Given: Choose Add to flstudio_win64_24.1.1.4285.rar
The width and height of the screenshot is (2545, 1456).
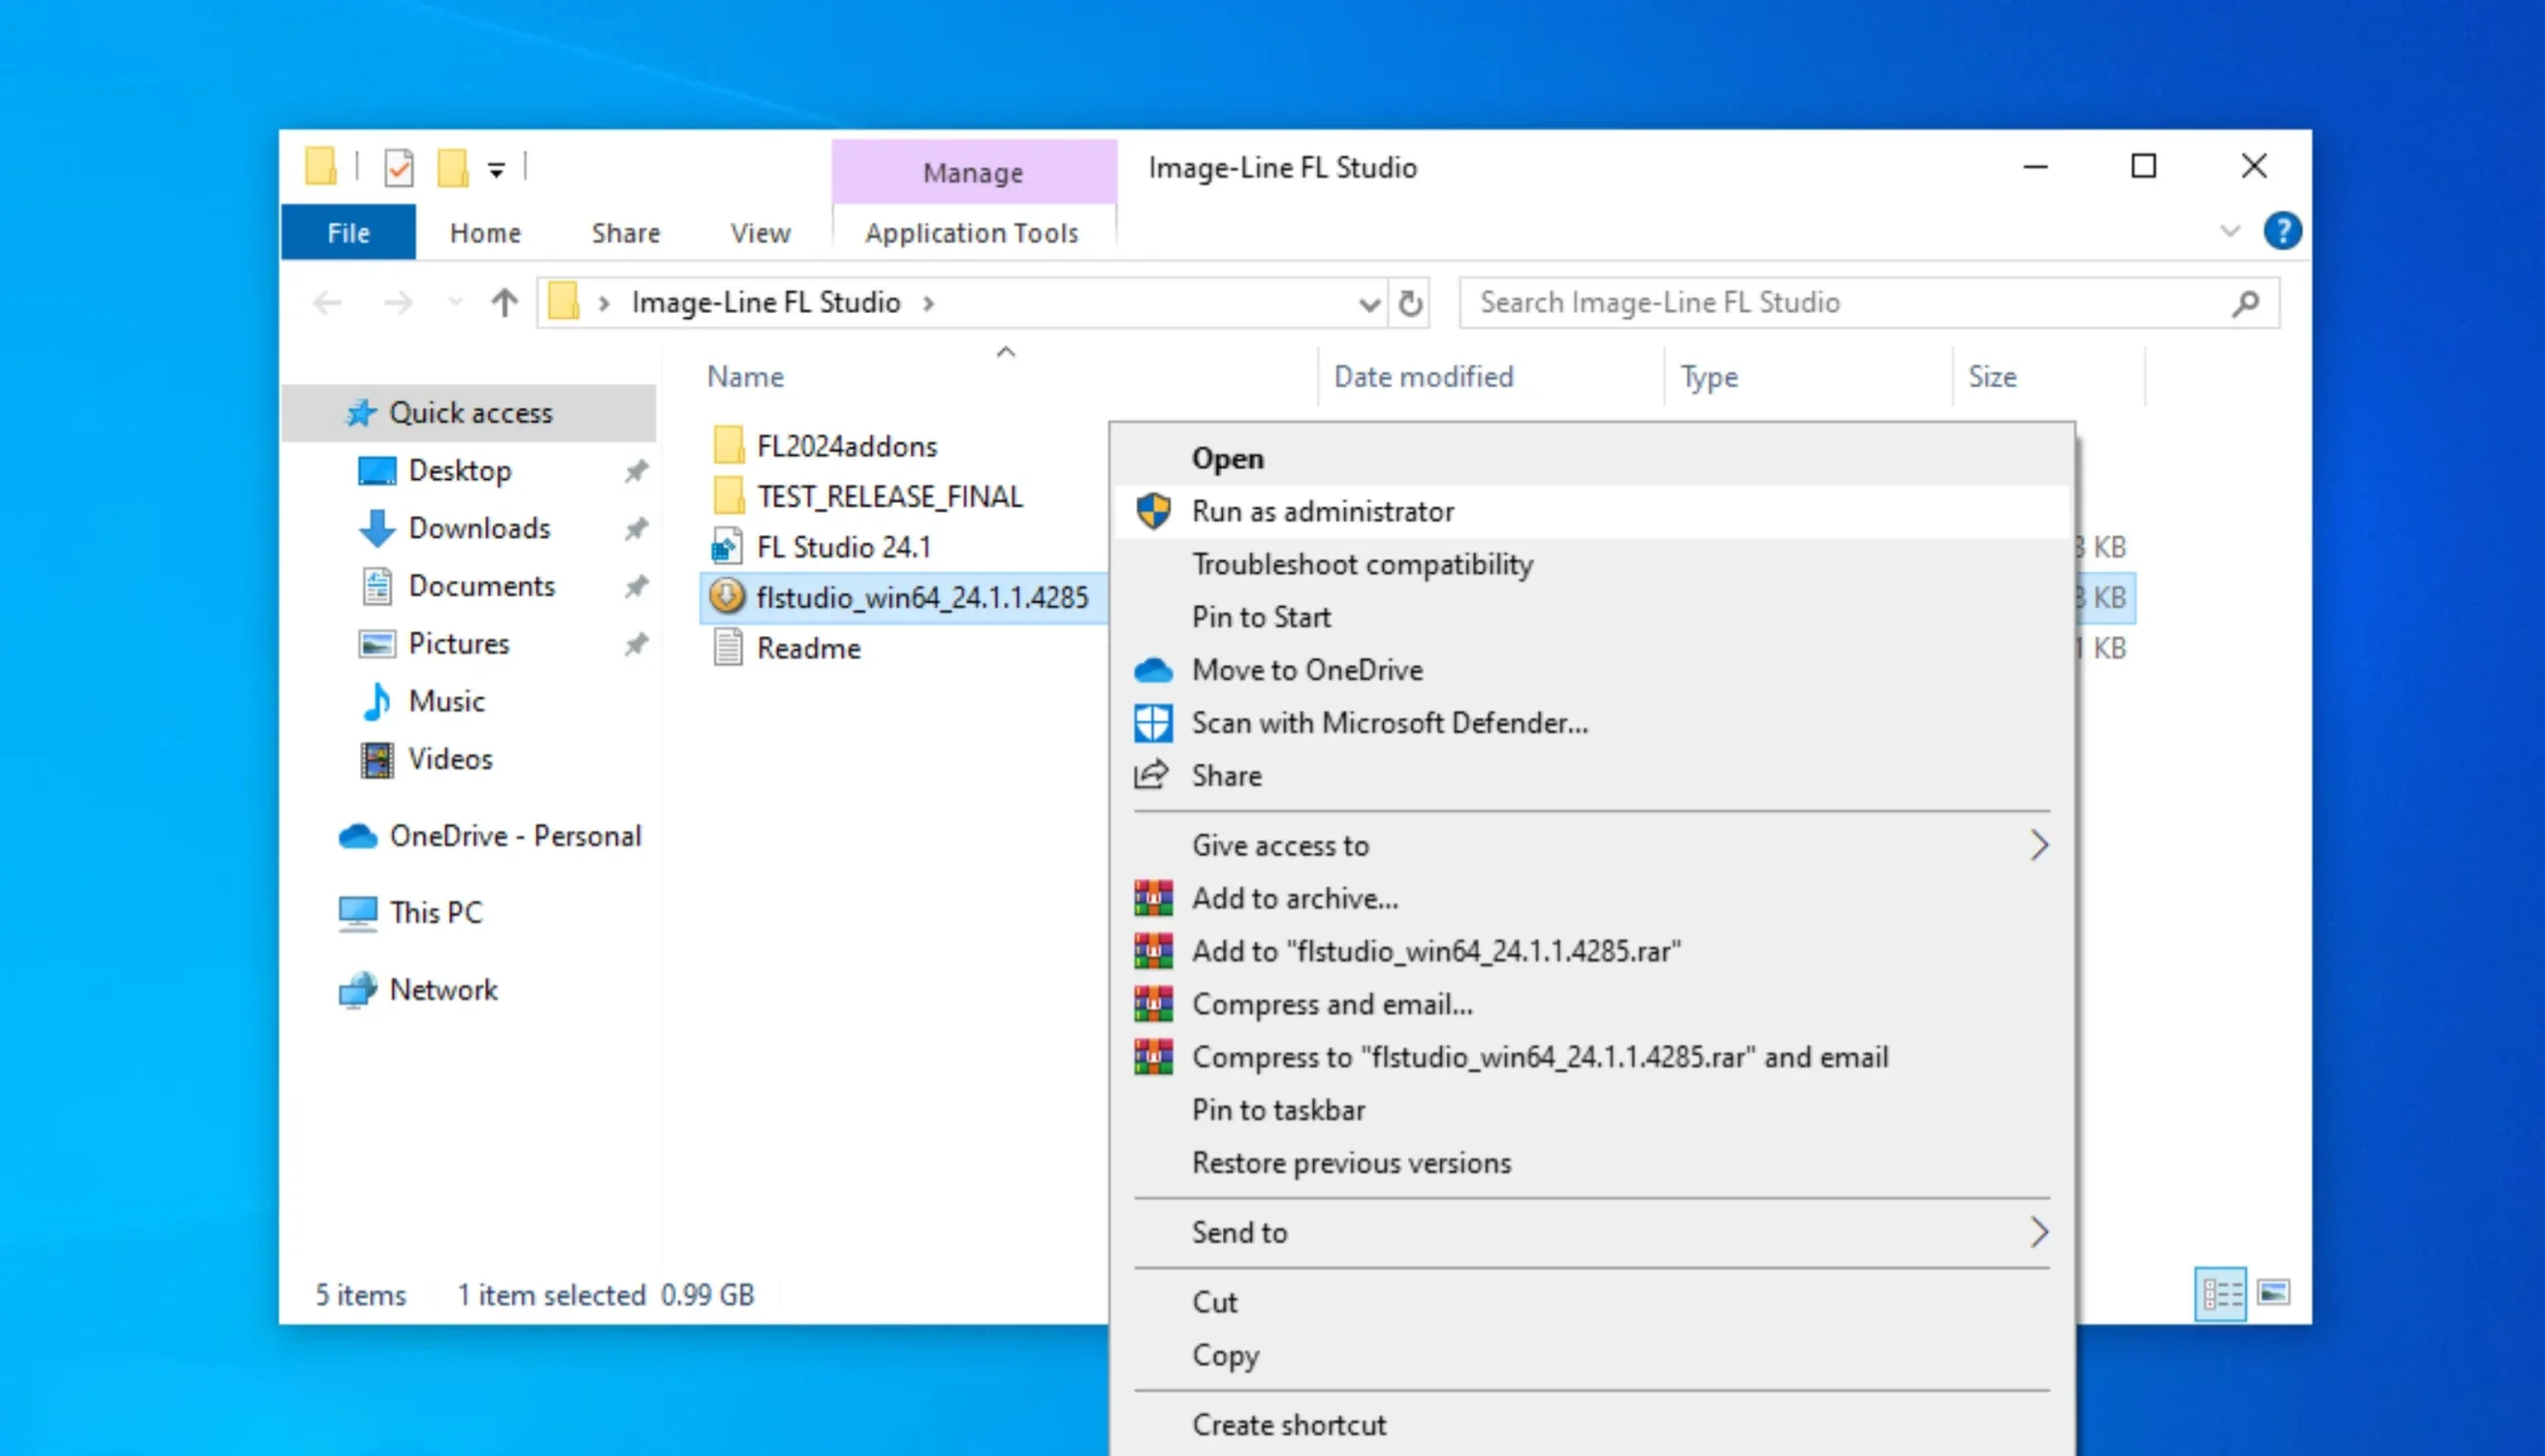Looking at the screenshot, I should [x=1591, y=951].
